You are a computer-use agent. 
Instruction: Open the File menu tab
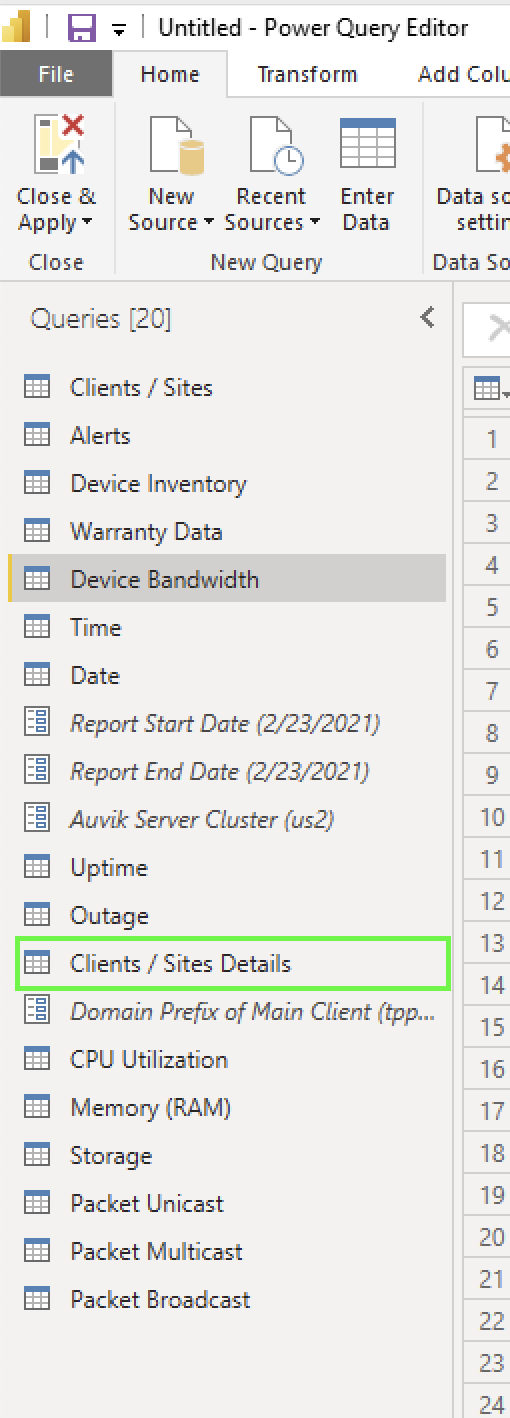pyautogui.click(x=56, y=75)
